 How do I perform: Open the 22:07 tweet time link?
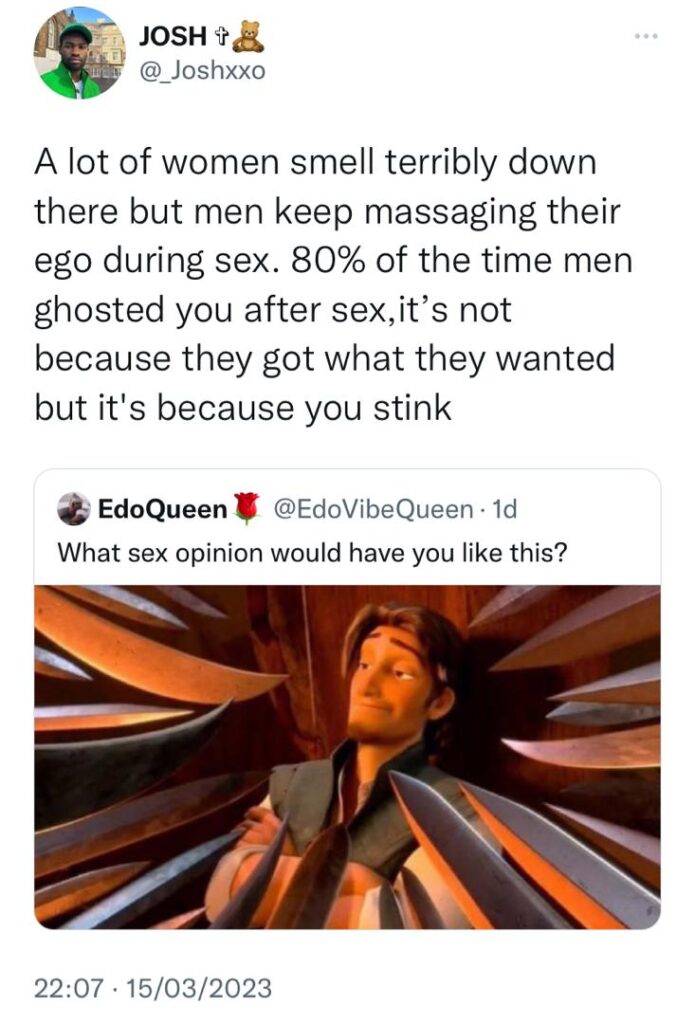coord(68,987)
